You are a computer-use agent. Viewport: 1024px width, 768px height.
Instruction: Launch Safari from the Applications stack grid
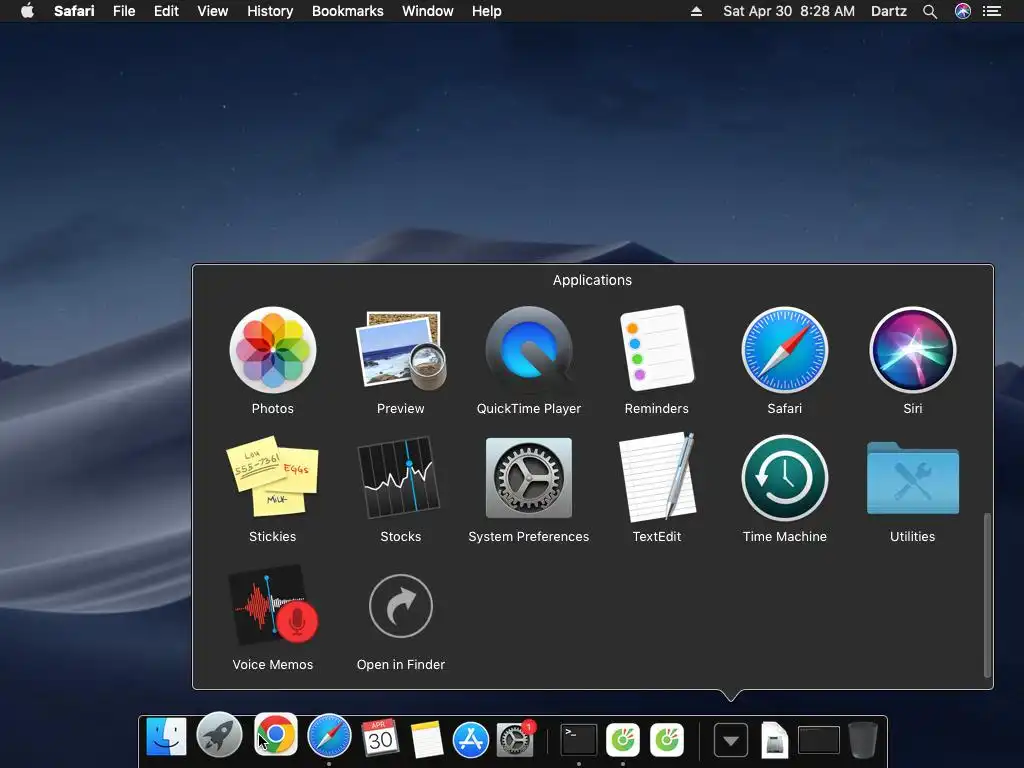(x=784, y=350)
